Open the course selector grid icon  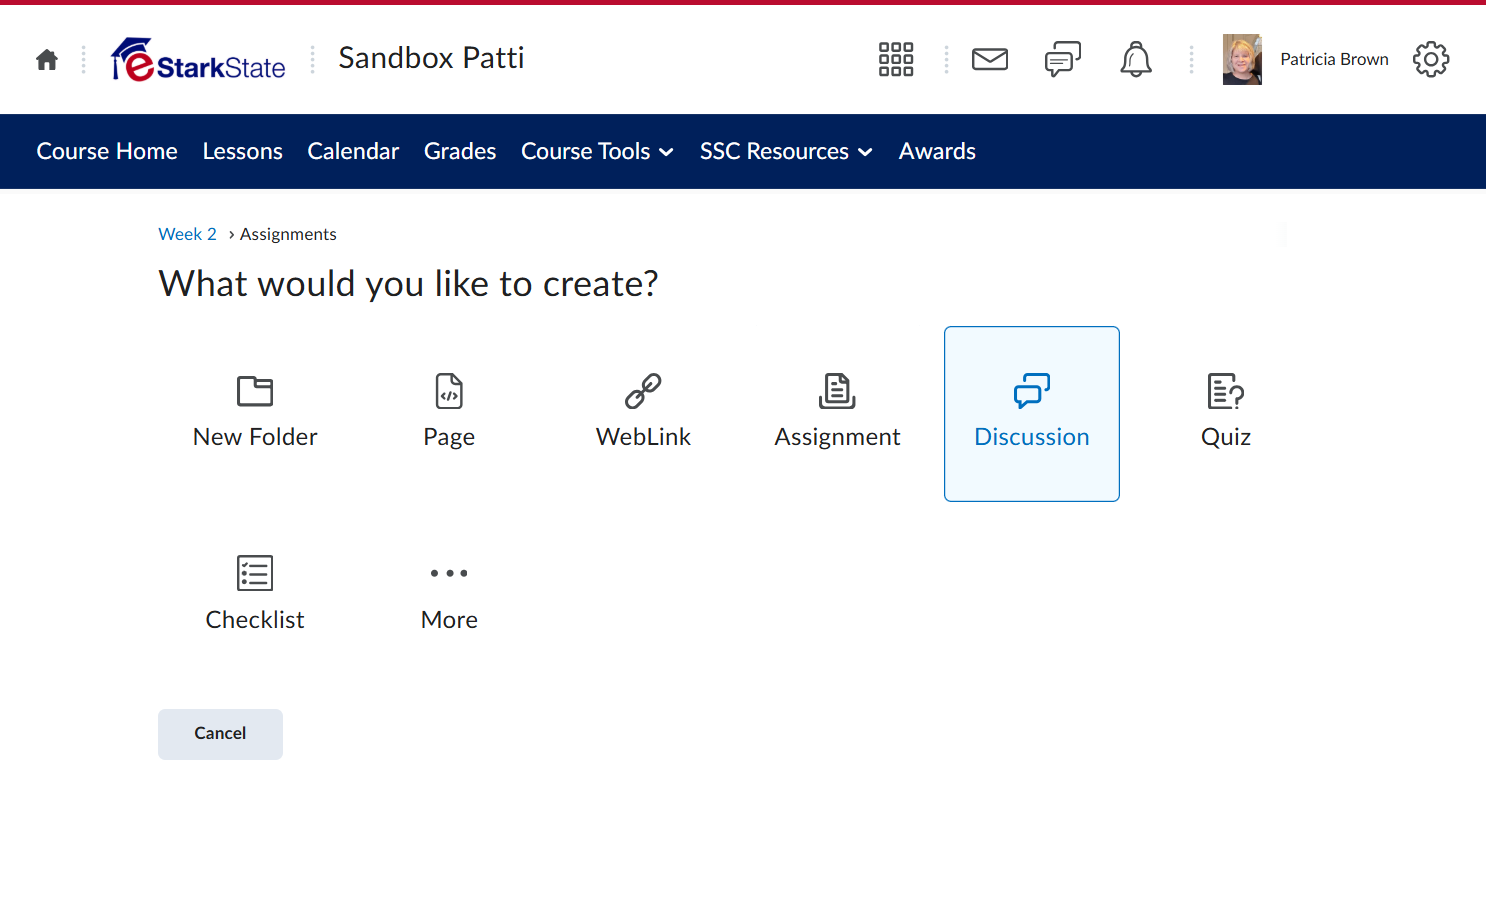896,60
